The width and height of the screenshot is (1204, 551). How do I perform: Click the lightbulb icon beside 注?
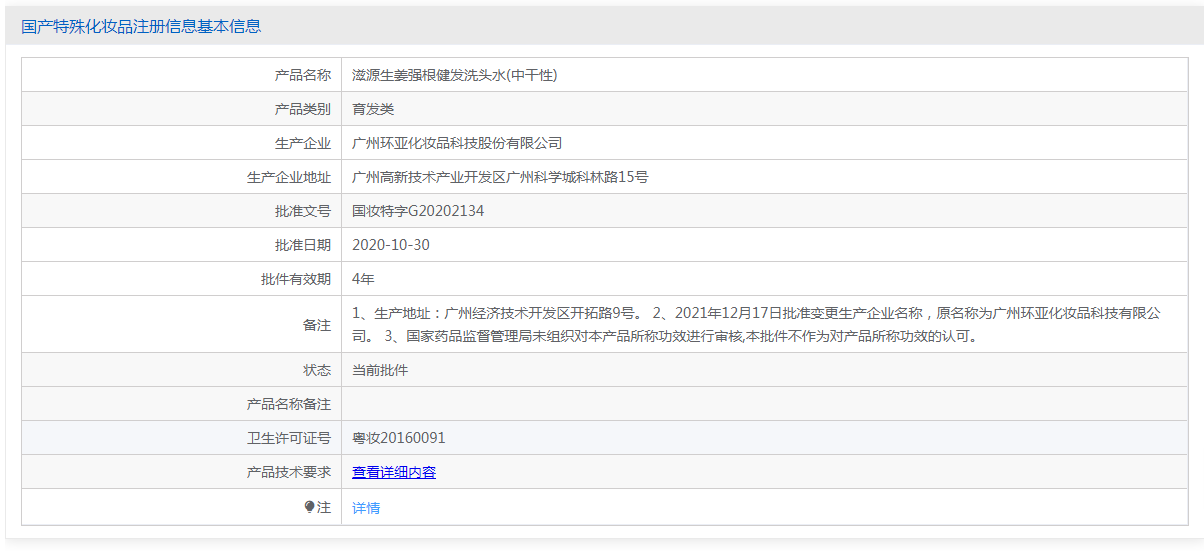pos(310,507)
